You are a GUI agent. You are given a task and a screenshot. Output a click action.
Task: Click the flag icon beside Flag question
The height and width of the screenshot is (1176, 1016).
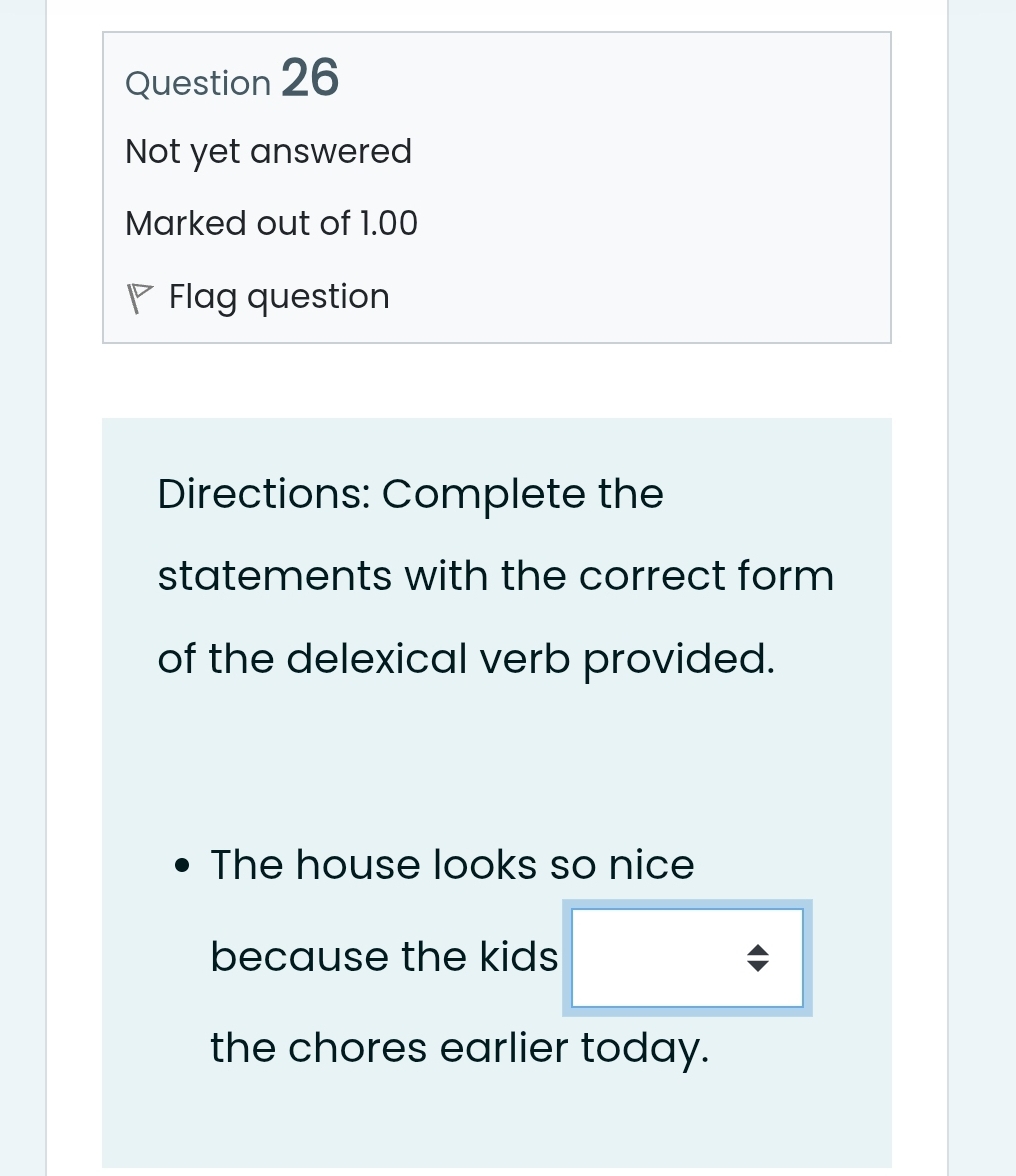(140, 297)
